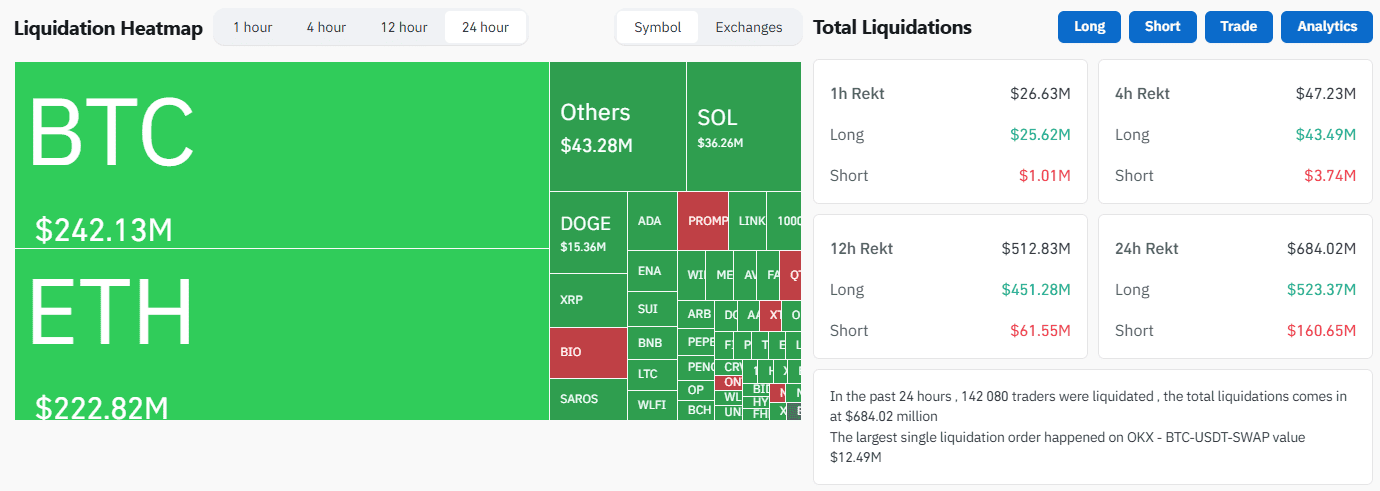Click the blue Short button

pos(1162,27)
